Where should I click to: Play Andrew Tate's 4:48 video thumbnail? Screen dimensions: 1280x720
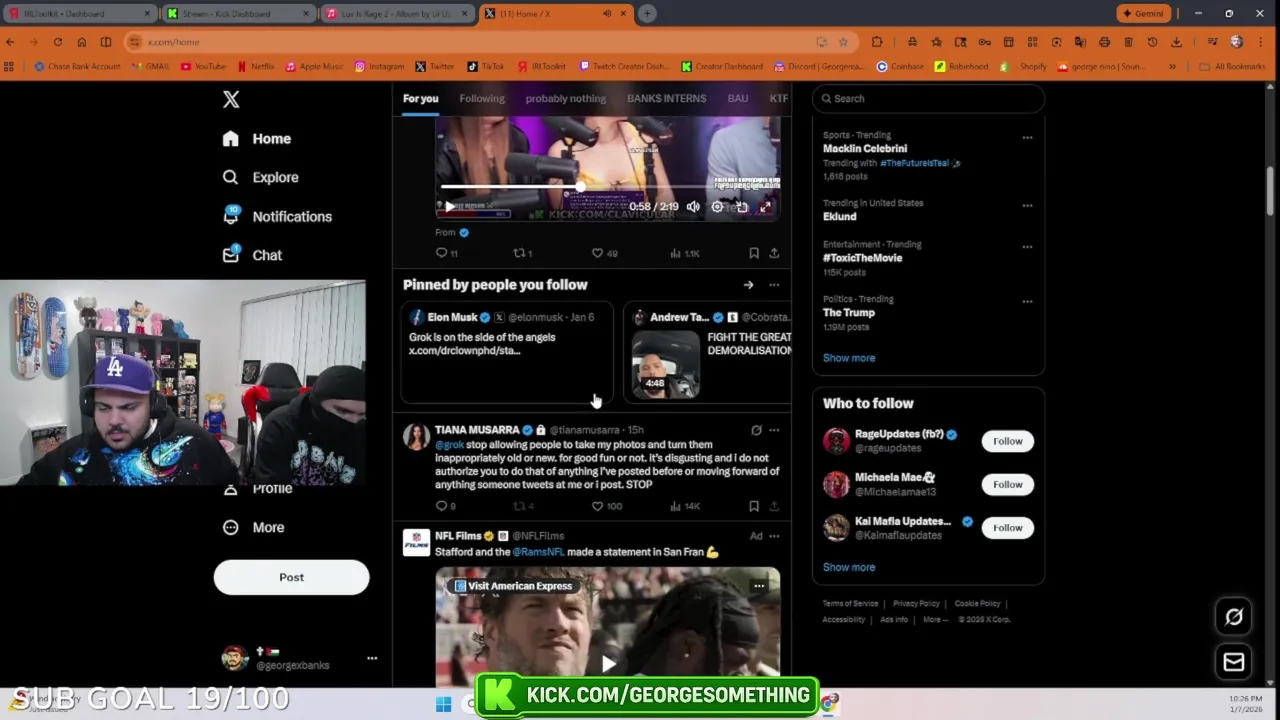[x=666, y=364]
